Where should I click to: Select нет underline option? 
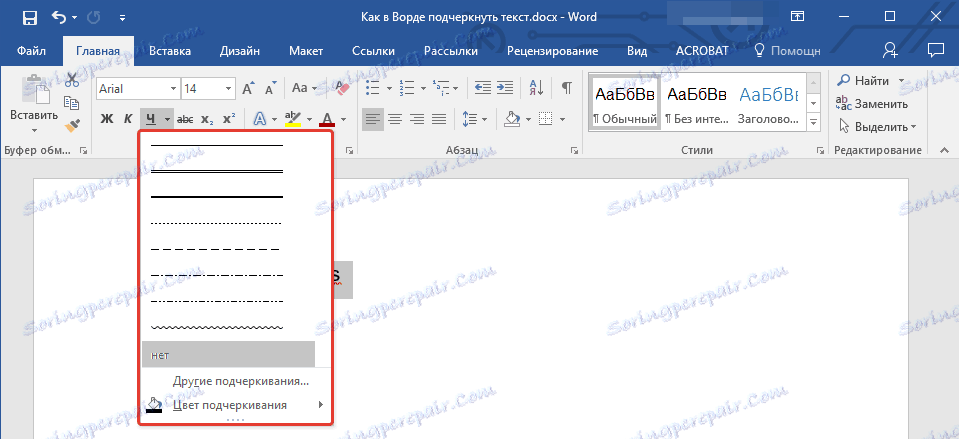point(228,355)
